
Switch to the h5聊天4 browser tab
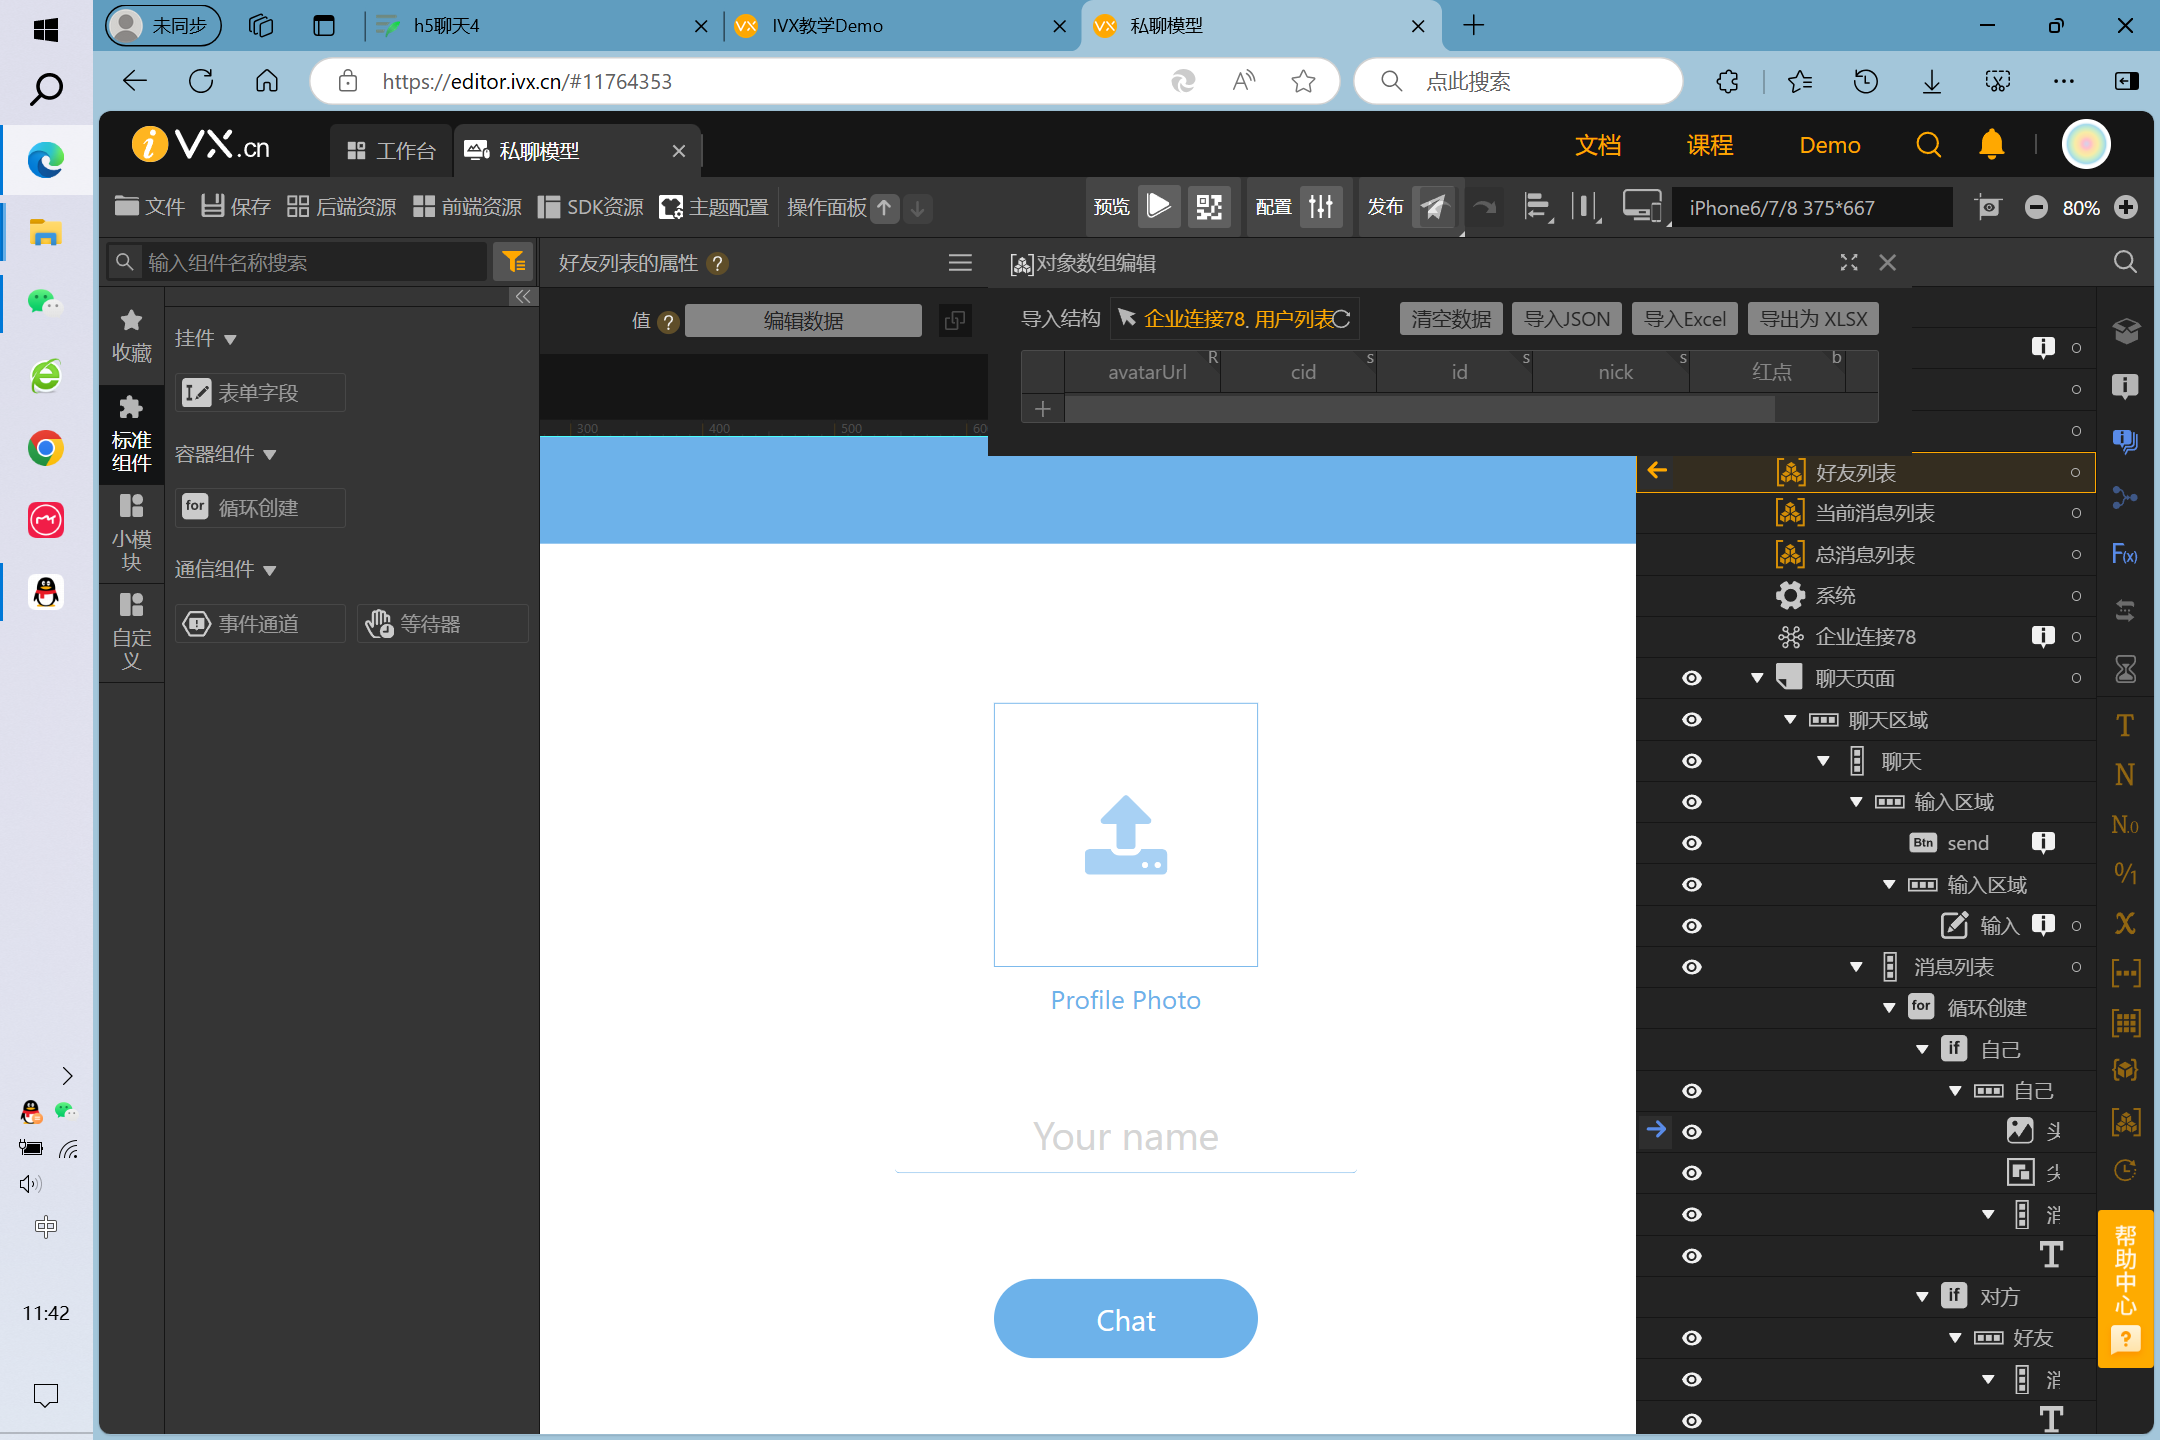coord(541,26)
